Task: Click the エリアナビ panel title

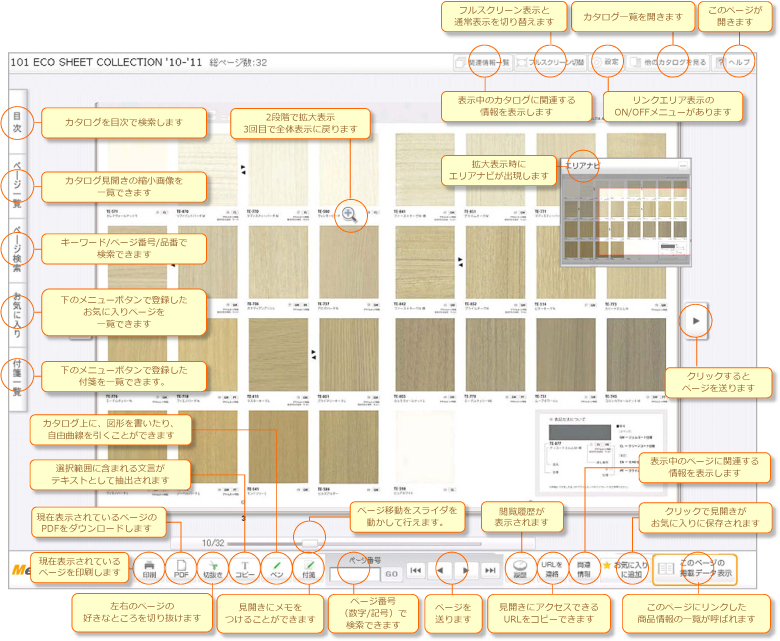Action: pos(583,166)
